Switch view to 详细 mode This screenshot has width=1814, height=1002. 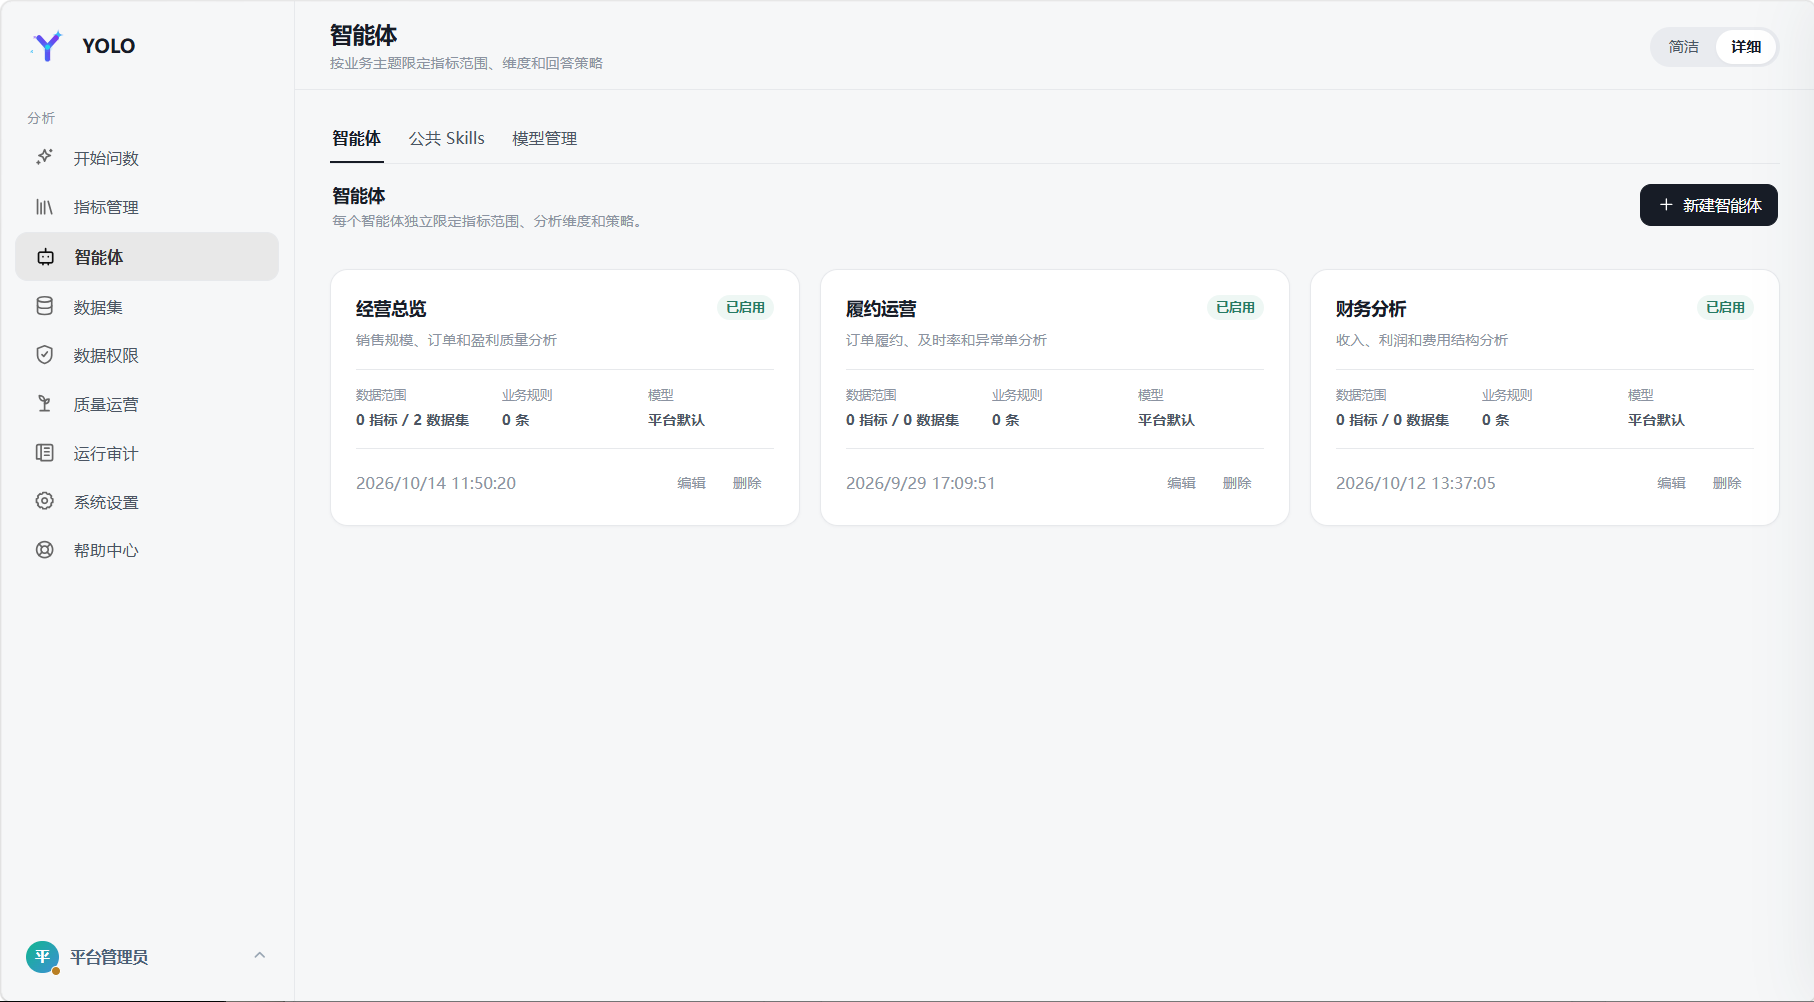point(1746,47)
